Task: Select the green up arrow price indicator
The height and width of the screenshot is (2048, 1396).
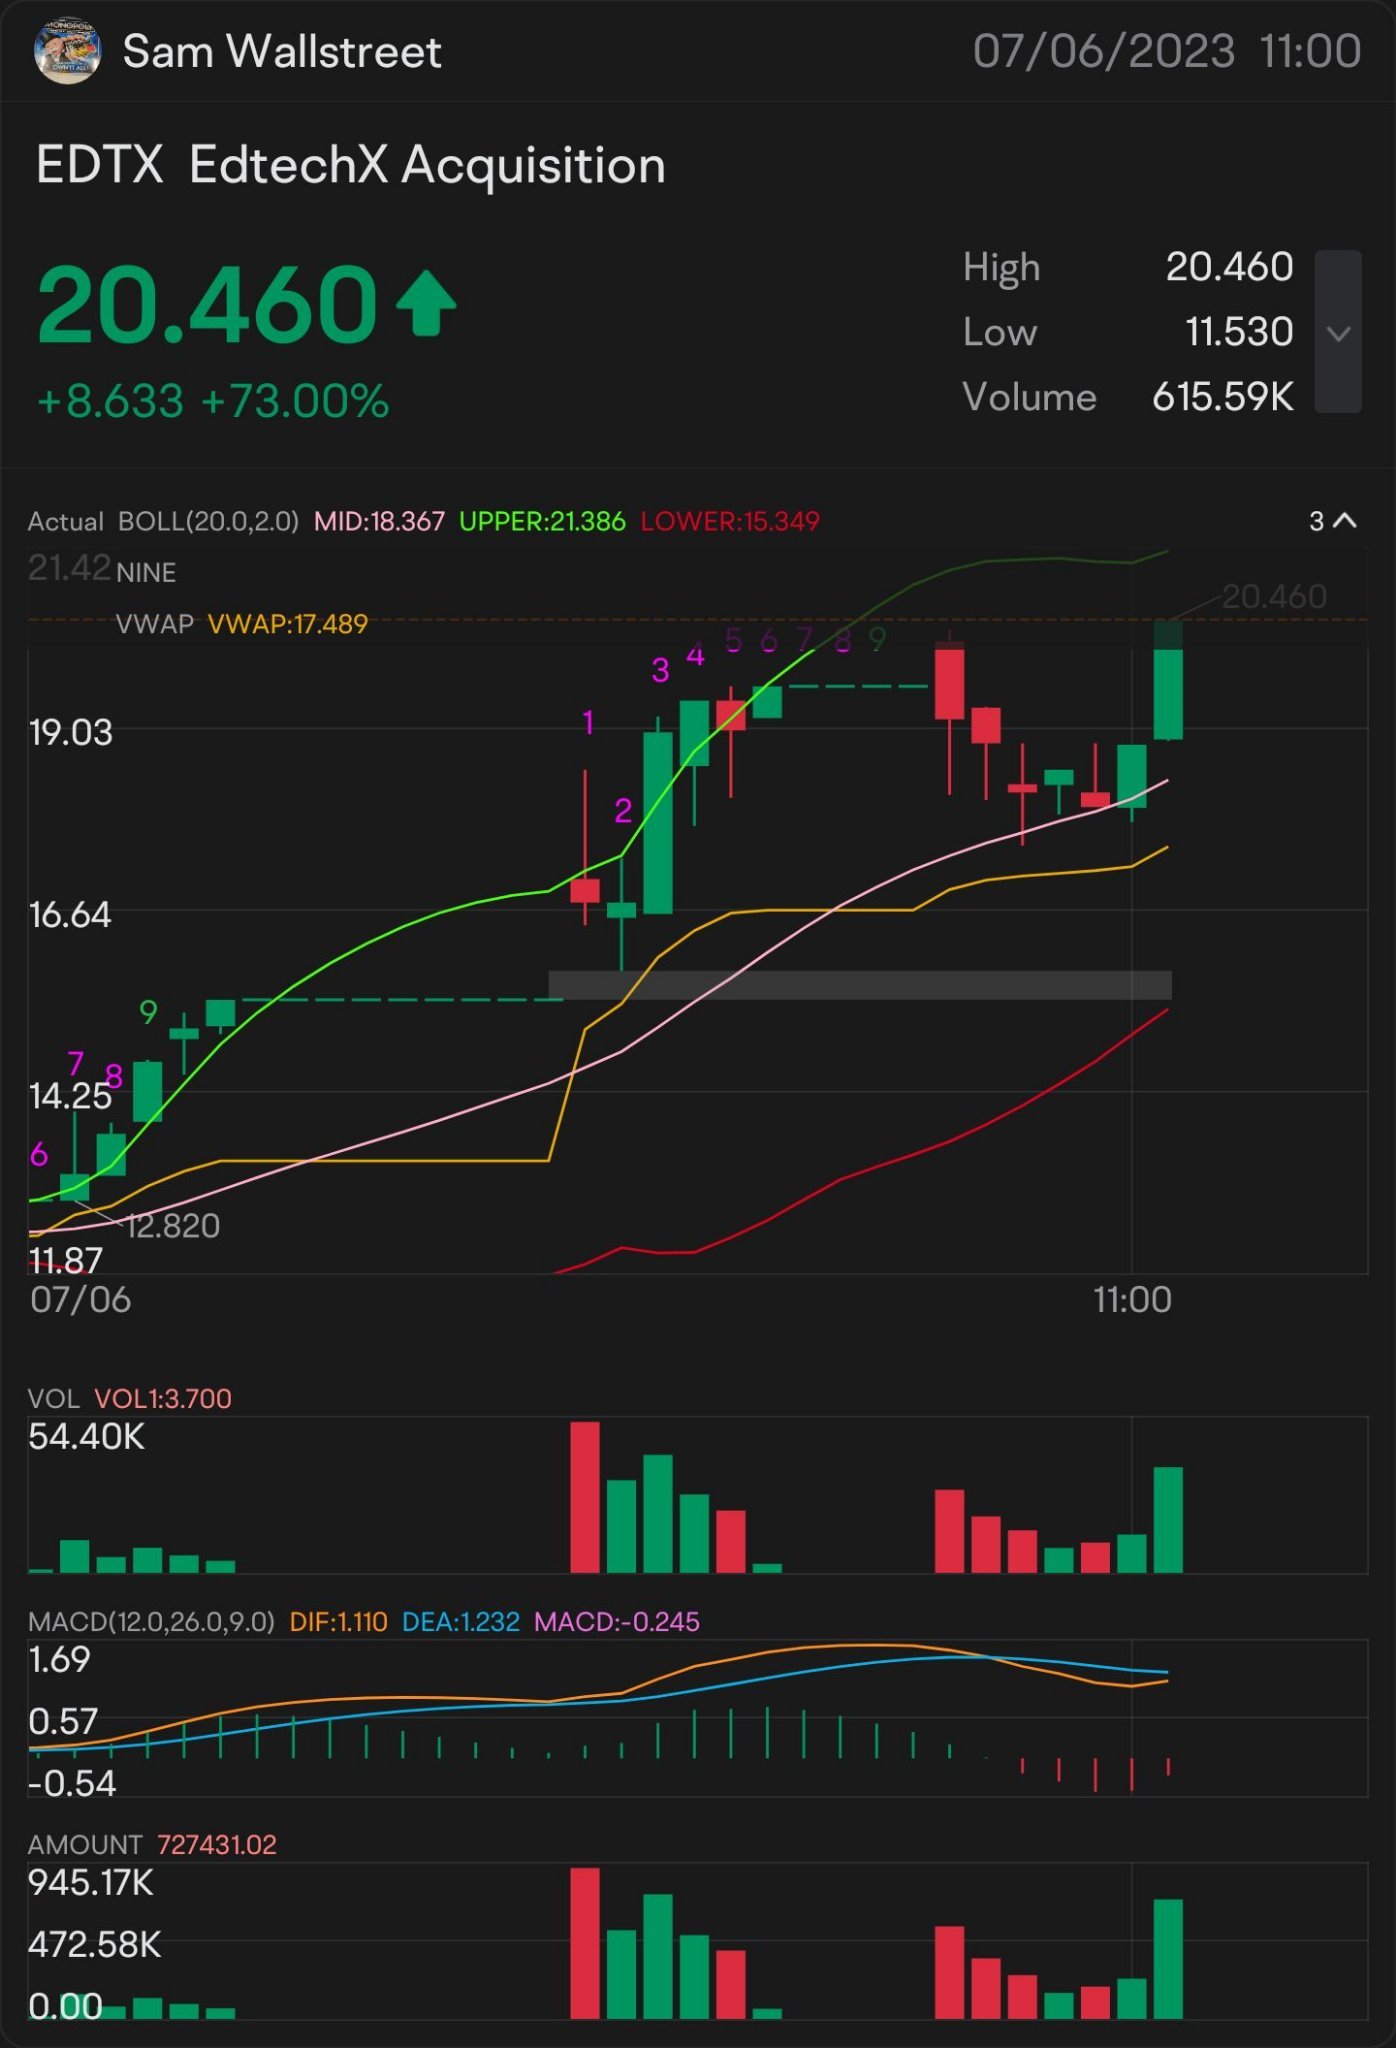Action: [x=426, y=302]
